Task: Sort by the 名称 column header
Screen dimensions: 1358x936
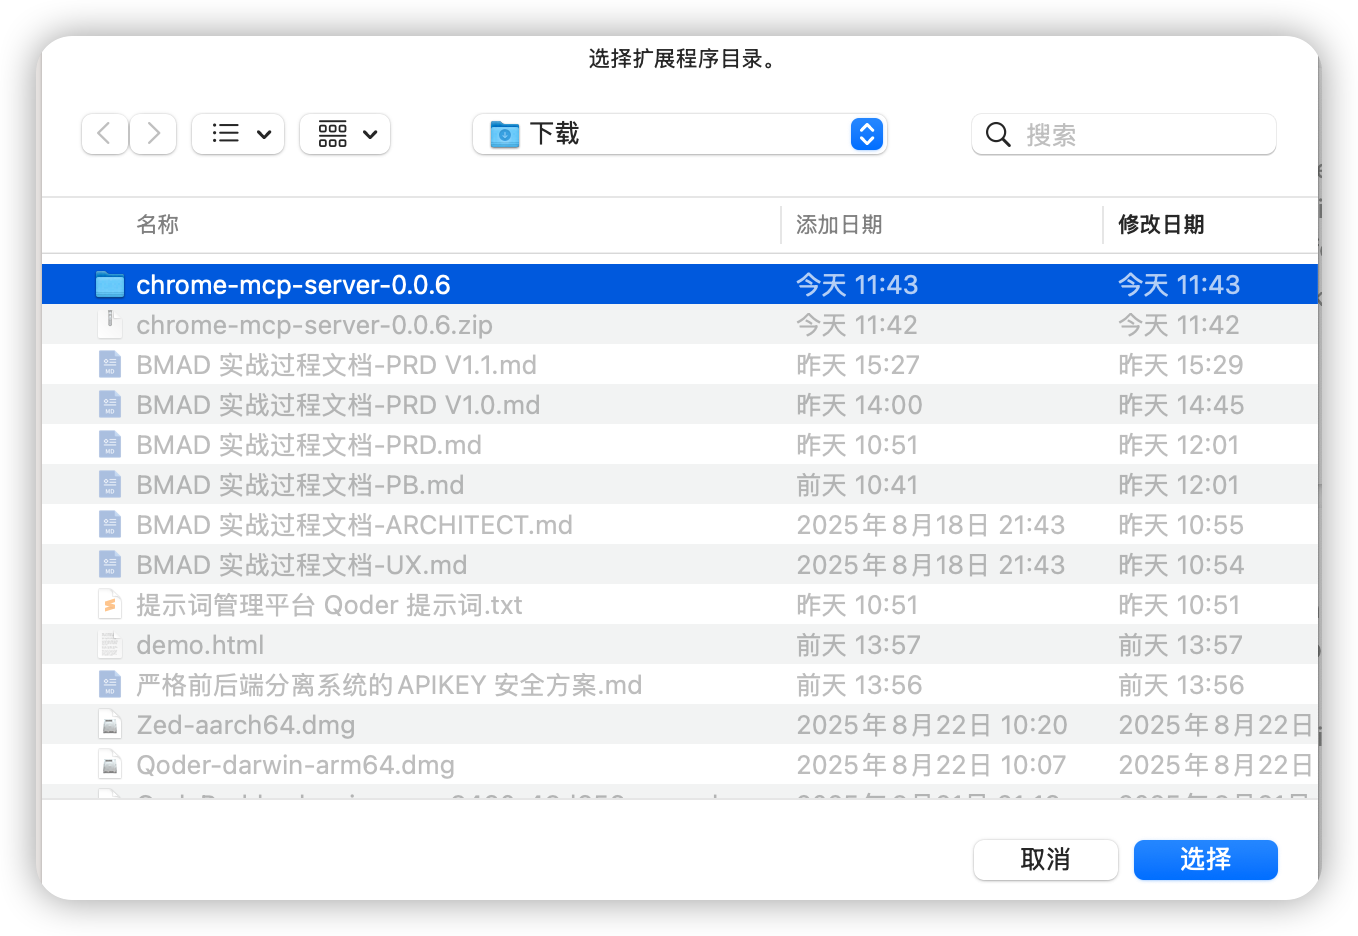Action: pos(158,225)
